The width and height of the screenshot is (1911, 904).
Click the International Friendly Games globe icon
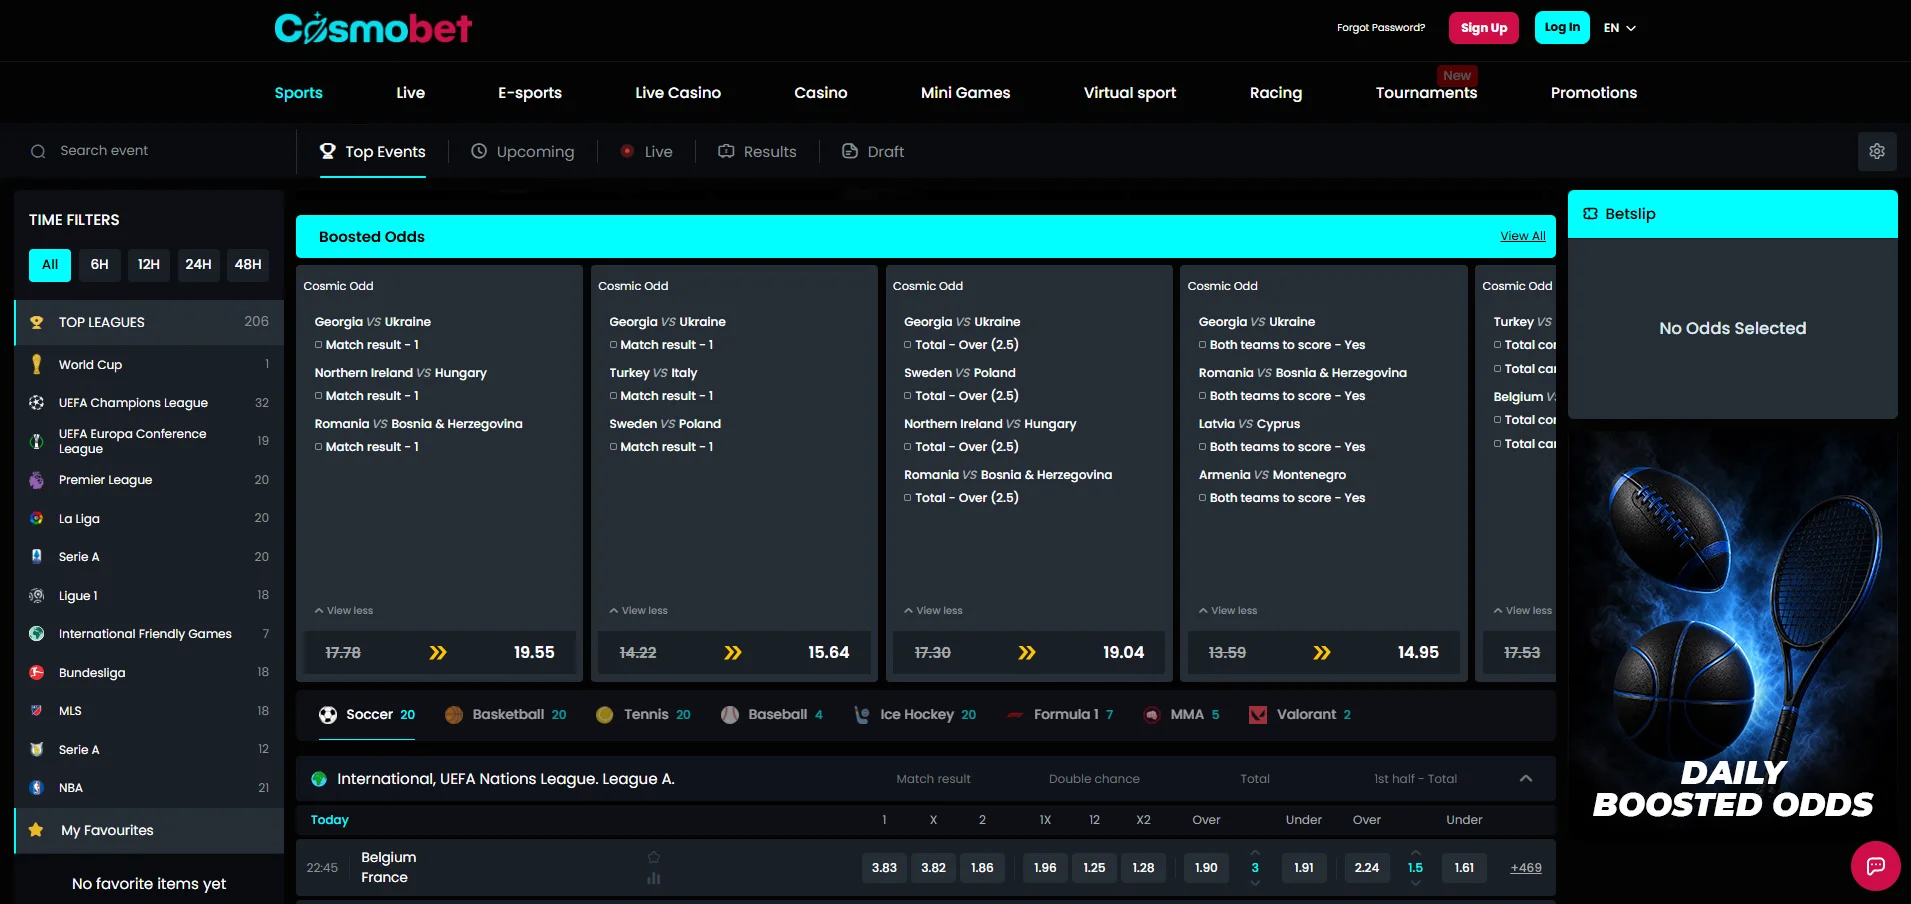[37, 633]
